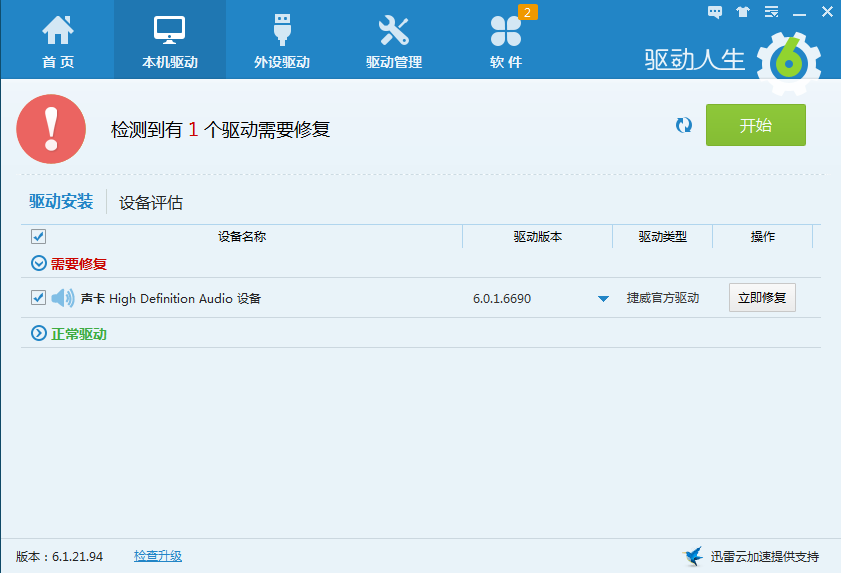
Task: Click the refresh scan icon
Action: pyautogui.click(x=684, y=125)
